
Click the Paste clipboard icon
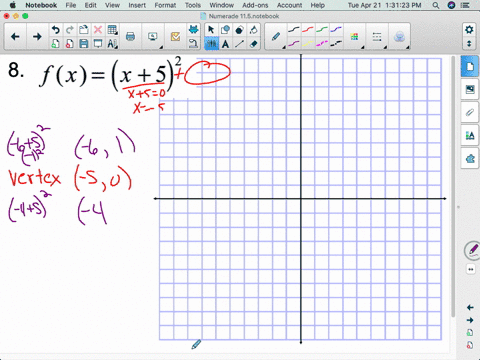point(83,30)
